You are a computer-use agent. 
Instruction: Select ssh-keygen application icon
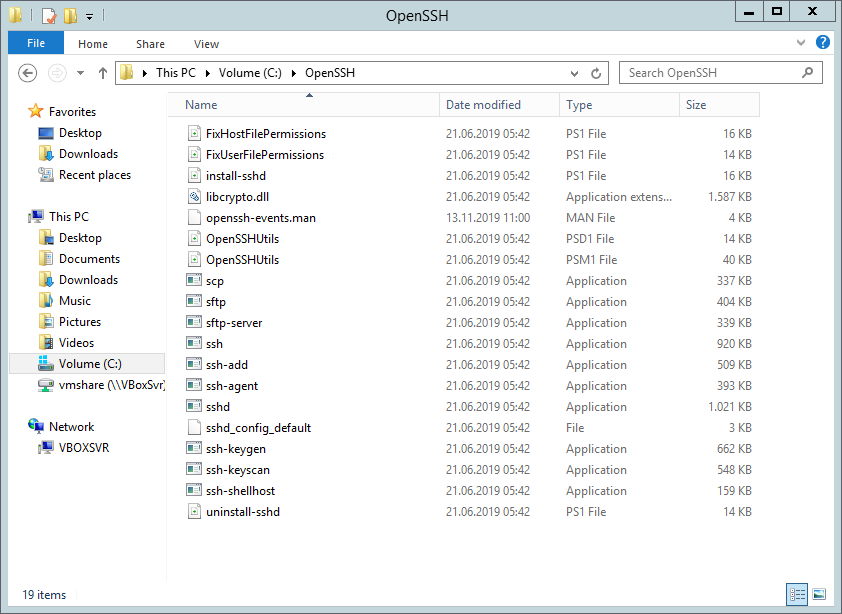click(194, 447)
